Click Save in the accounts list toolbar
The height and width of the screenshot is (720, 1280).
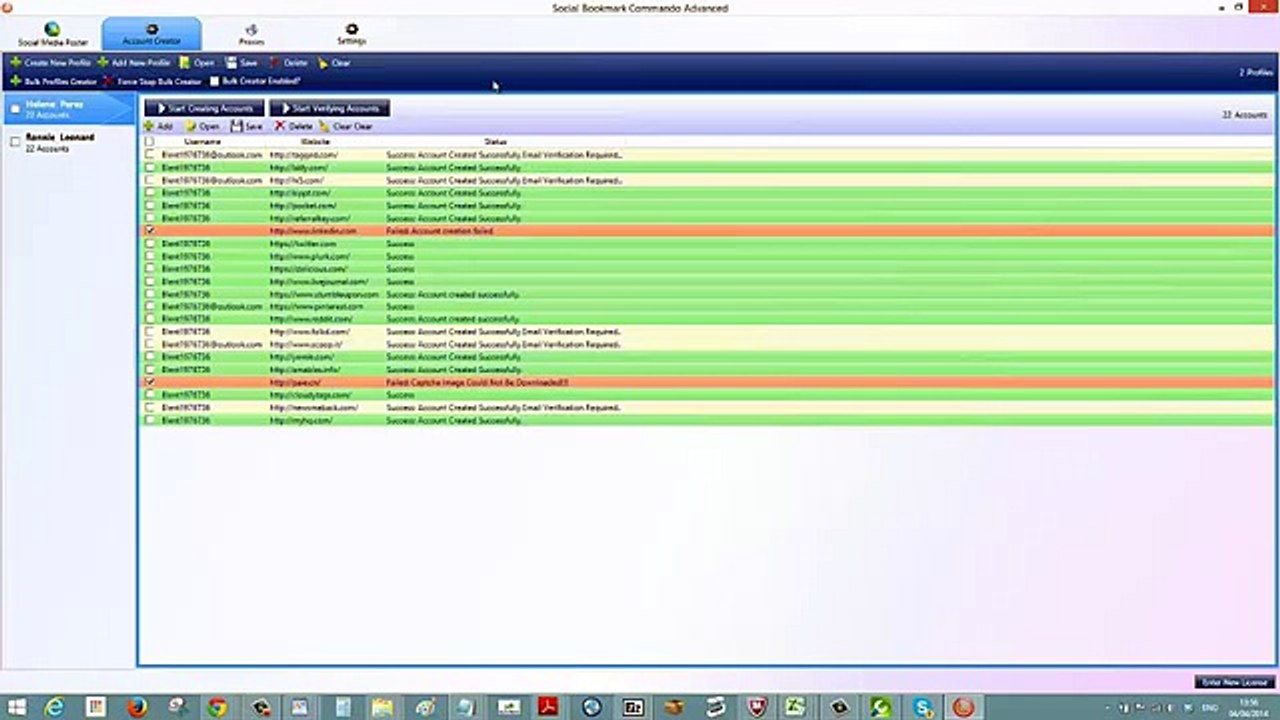(x=247, y=126)
